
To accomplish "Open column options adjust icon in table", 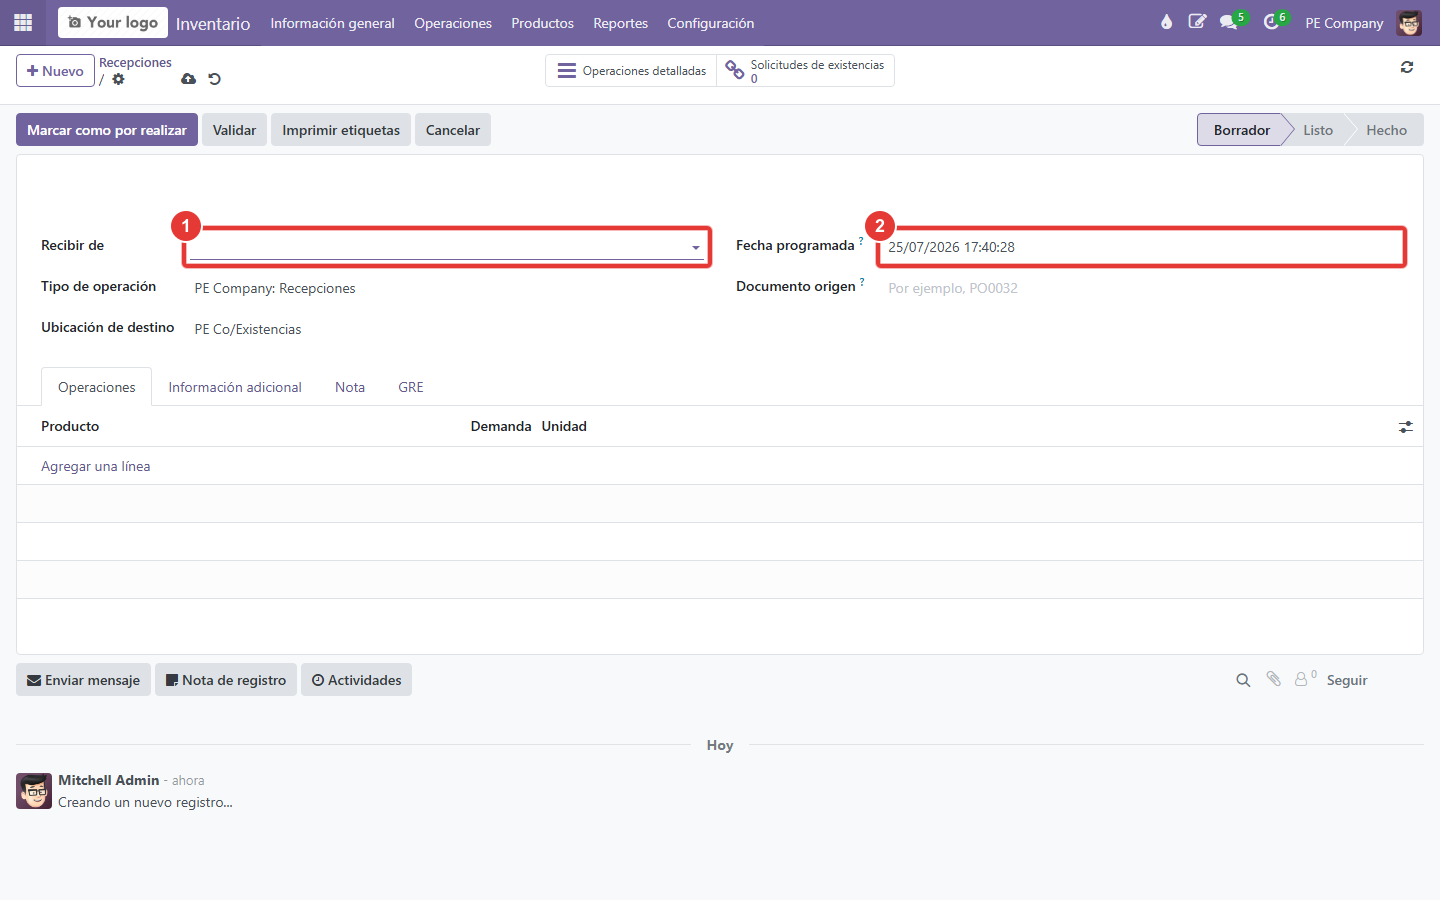I will click(1405, 427).
